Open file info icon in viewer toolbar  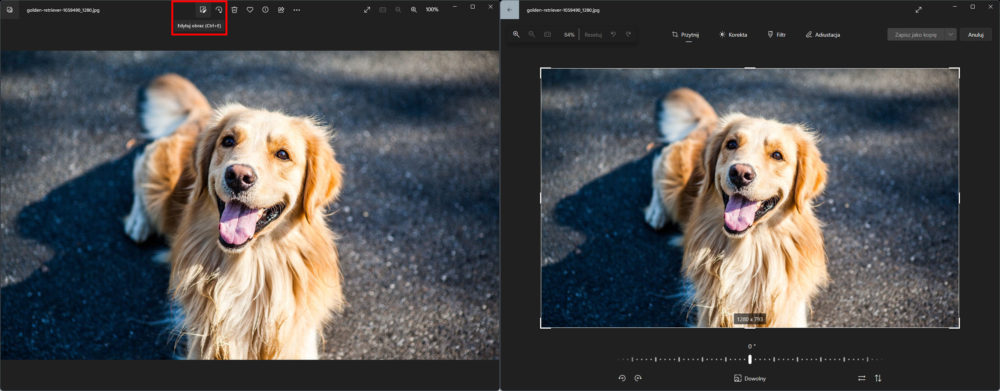point(265,10)
